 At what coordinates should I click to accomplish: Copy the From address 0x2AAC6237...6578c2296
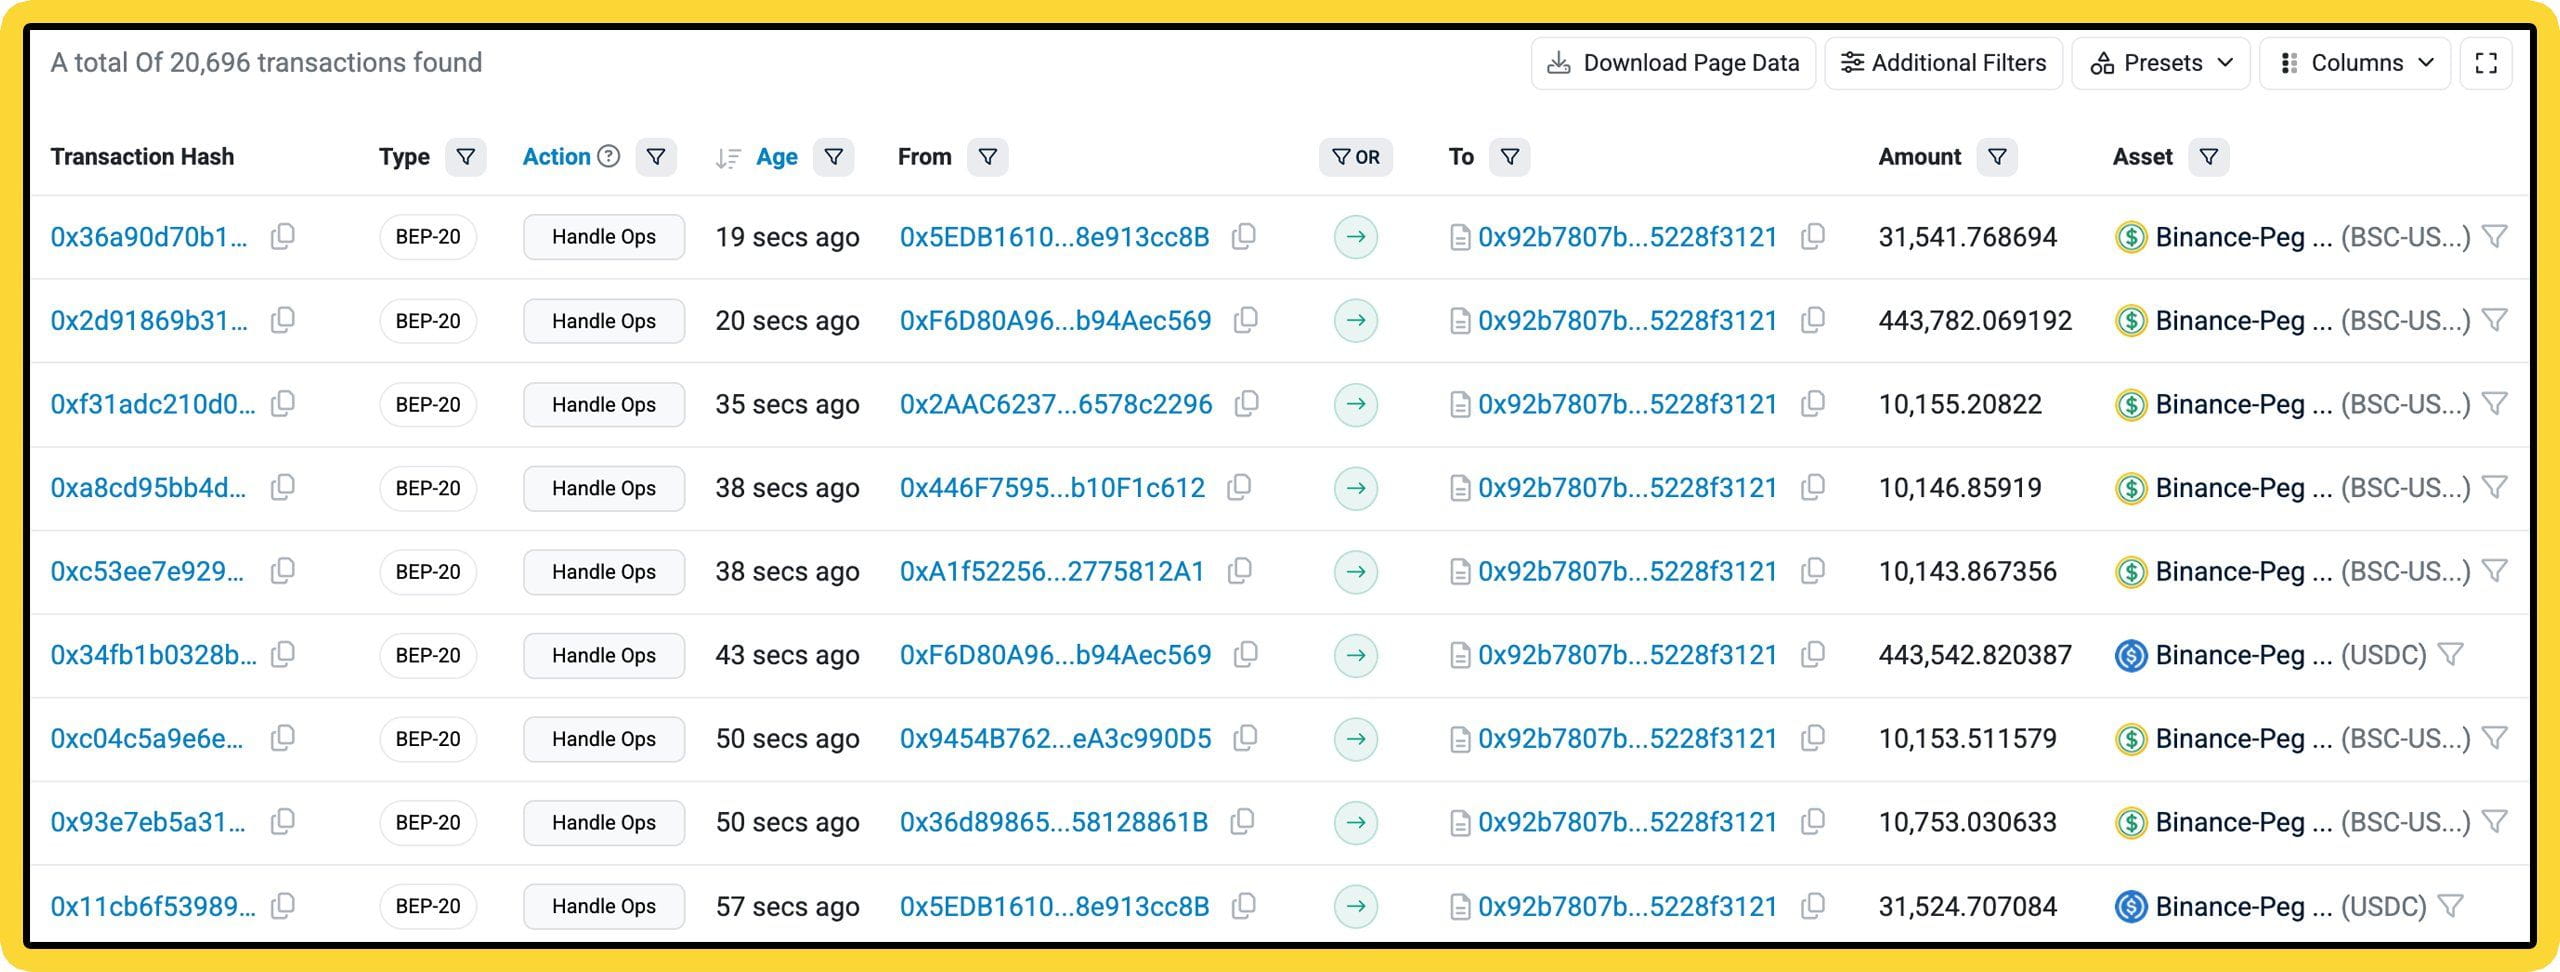(1246, 404)
